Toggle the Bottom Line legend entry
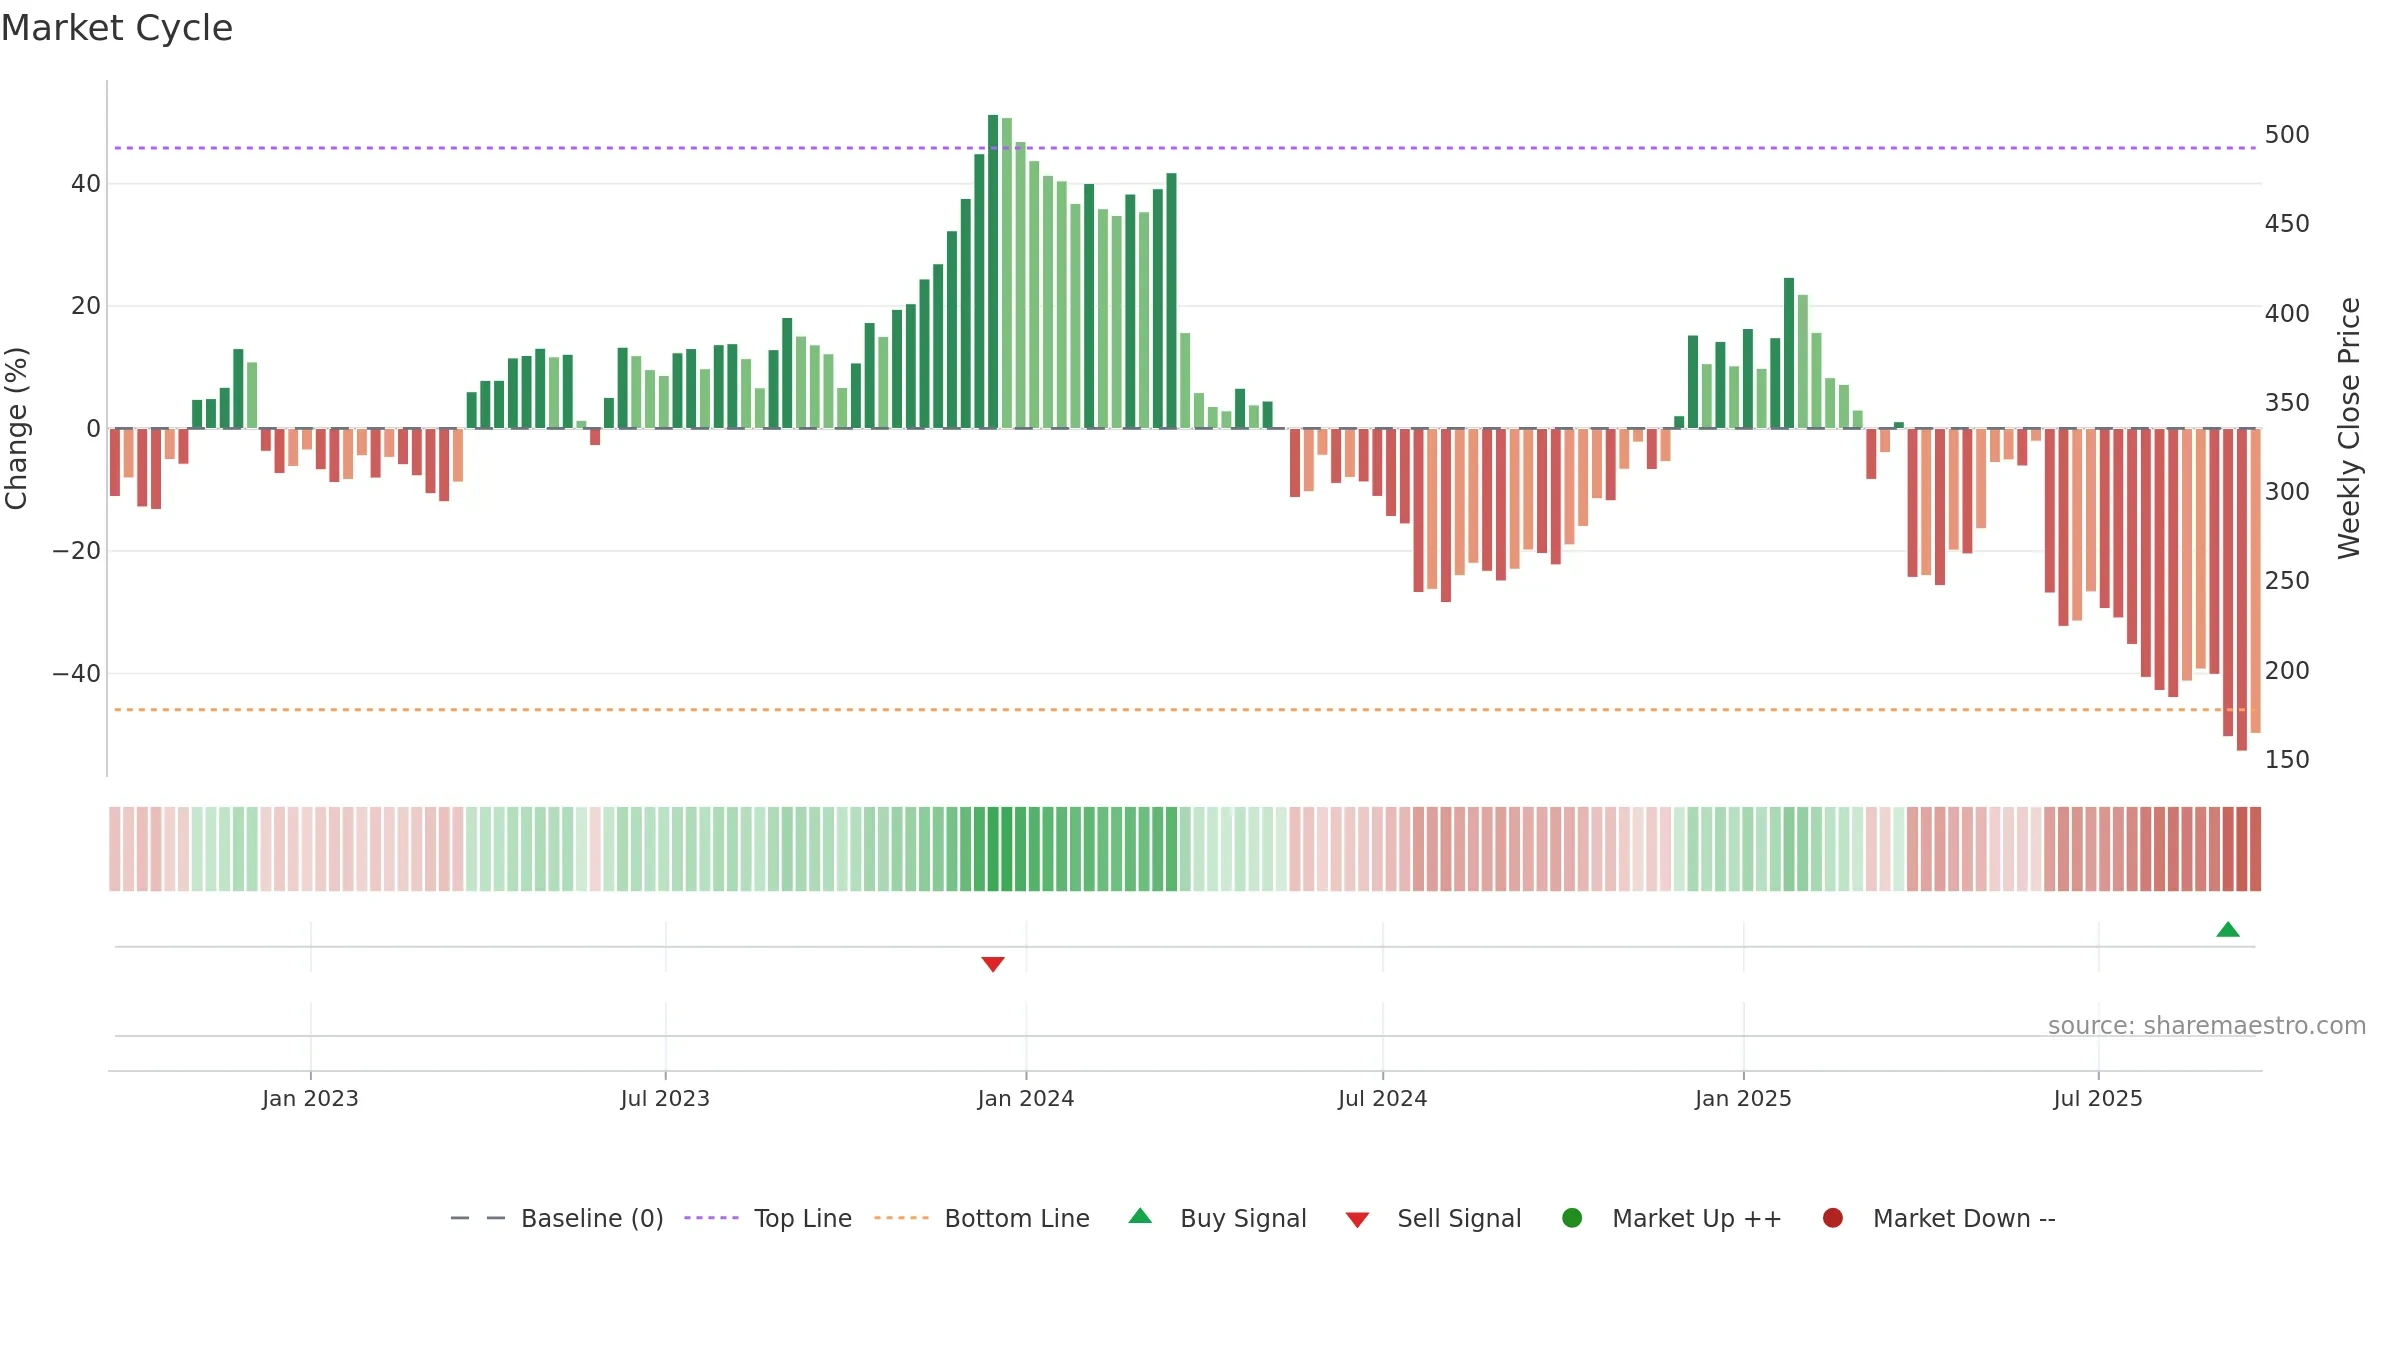This screenshot has height=1350, width=2400. pyautogui.click(x=982, y=1218)
